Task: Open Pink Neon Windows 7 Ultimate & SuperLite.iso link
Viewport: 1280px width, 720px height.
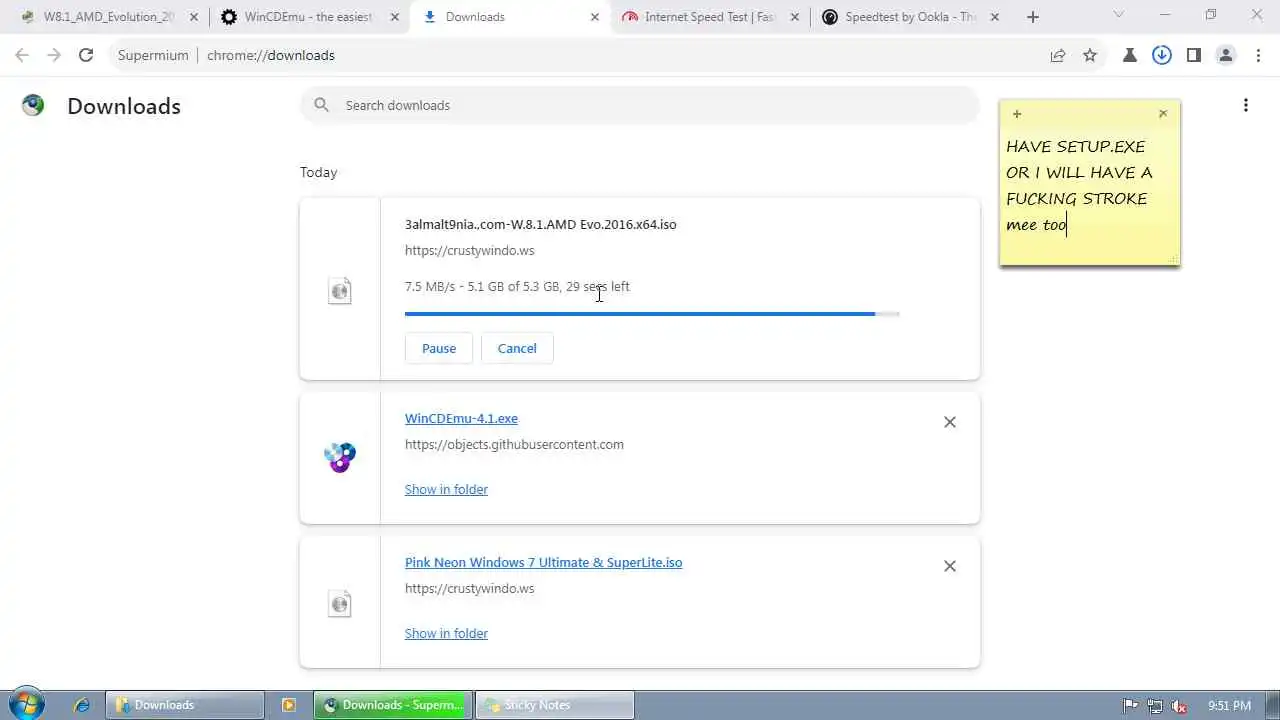Action: click(543, 563)
